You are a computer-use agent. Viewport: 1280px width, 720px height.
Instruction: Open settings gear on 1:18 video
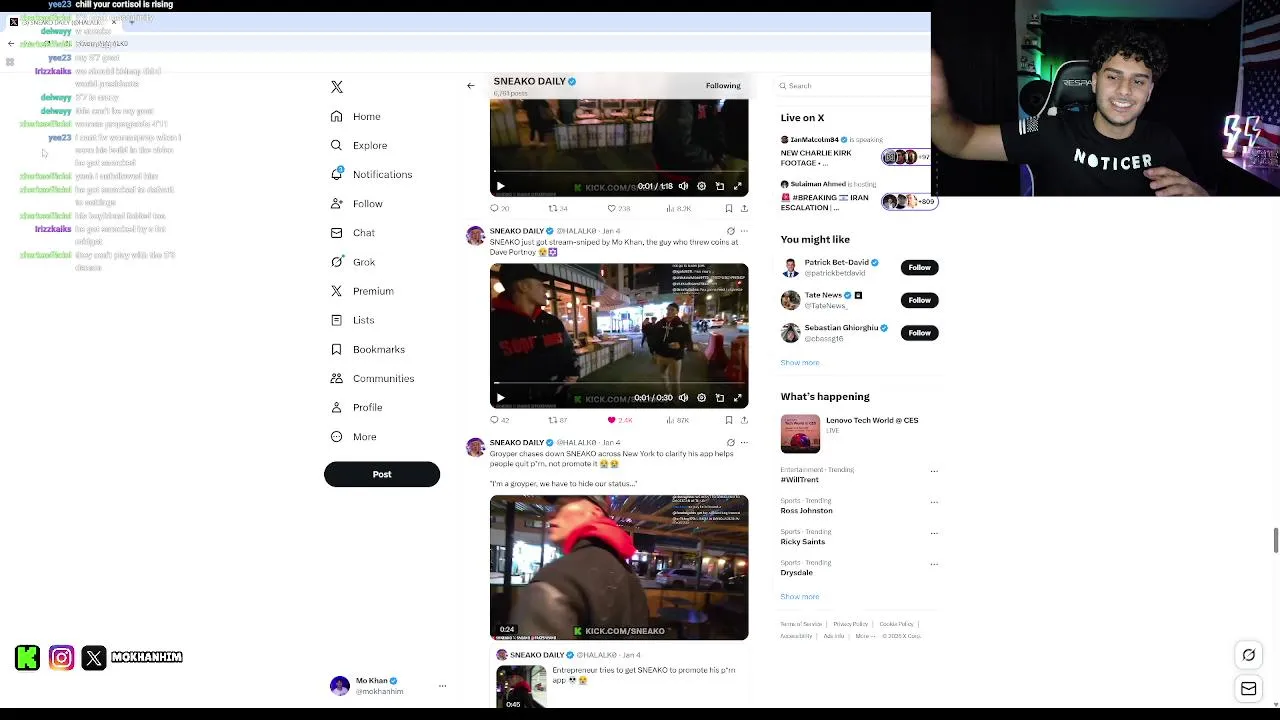702,186
